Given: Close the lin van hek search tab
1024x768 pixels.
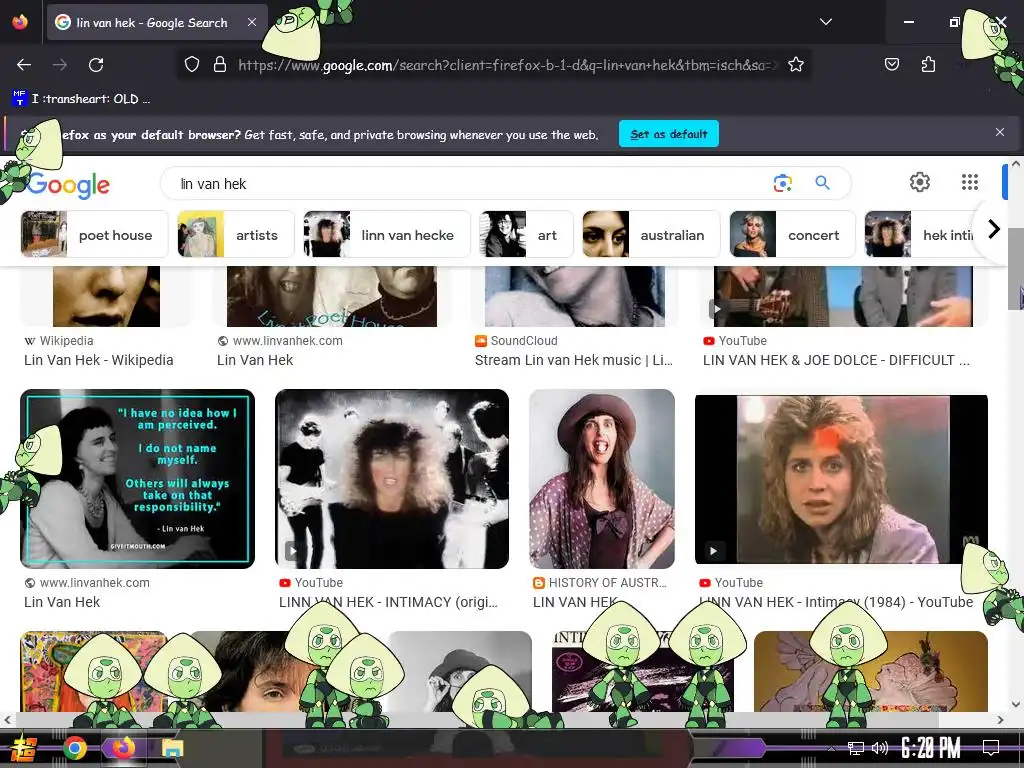Looking at the screenshot, I should (252, 22).
